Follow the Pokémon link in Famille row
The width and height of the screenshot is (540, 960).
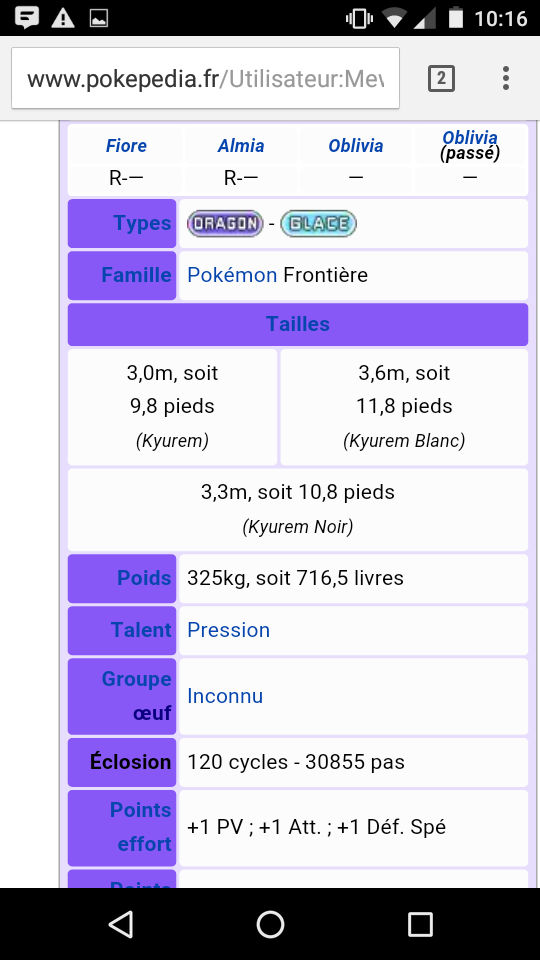click(x=232, y=275)
